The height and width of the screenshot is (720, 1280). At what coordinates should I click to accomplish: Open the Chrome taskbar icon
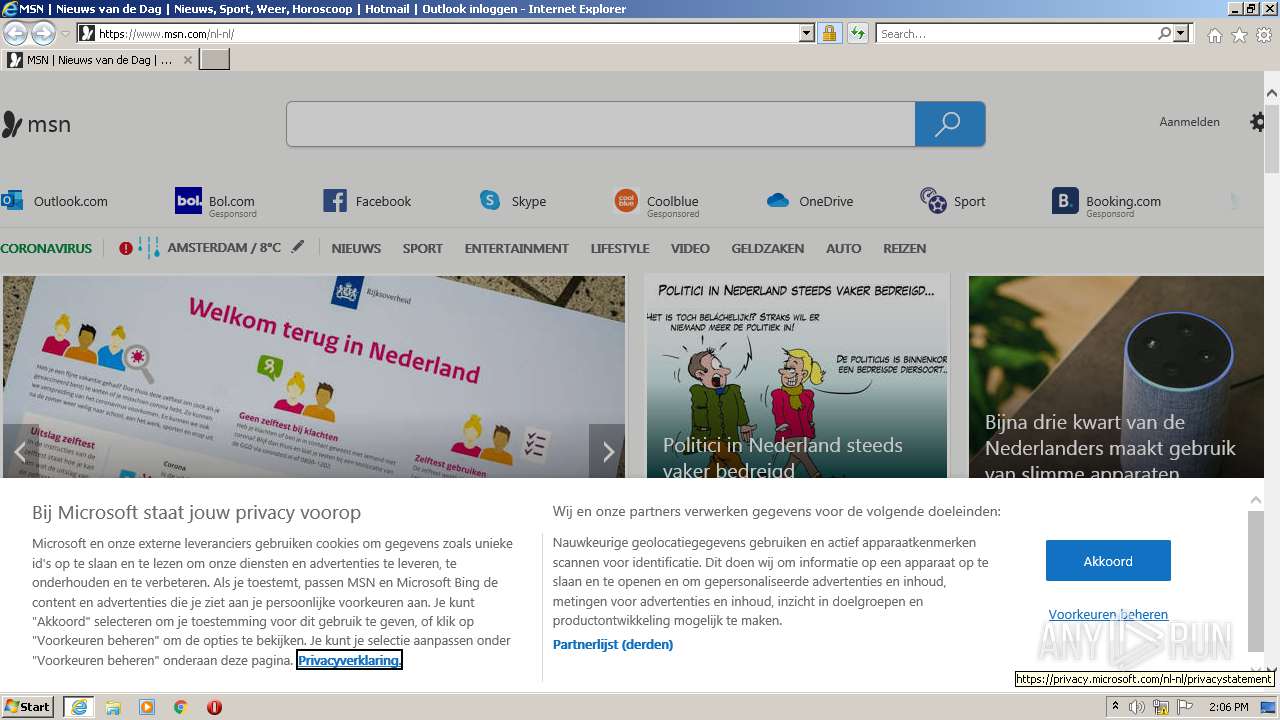(181, 707)
